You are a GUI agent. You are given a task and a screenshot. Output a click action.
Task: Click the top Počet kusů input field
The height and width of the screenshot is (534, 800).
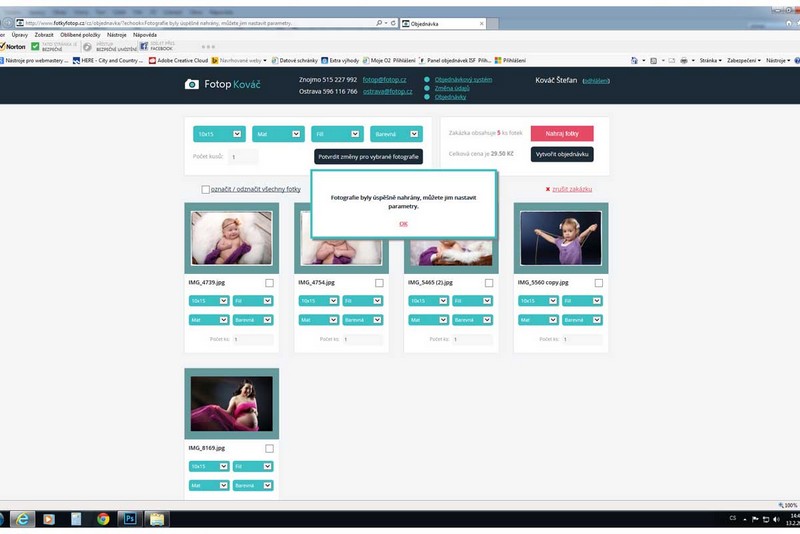[x=243, y=157]
